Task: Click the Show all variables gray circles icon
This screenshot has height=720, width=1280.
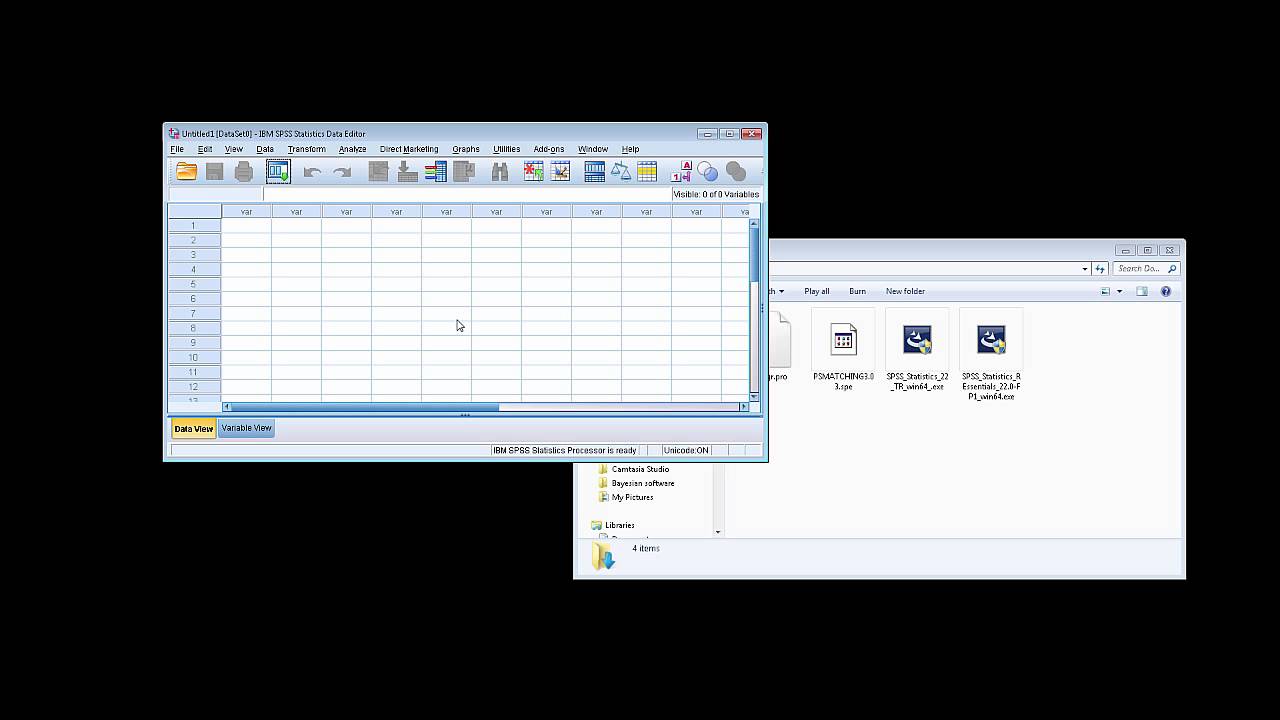Action: coord(736,172)
